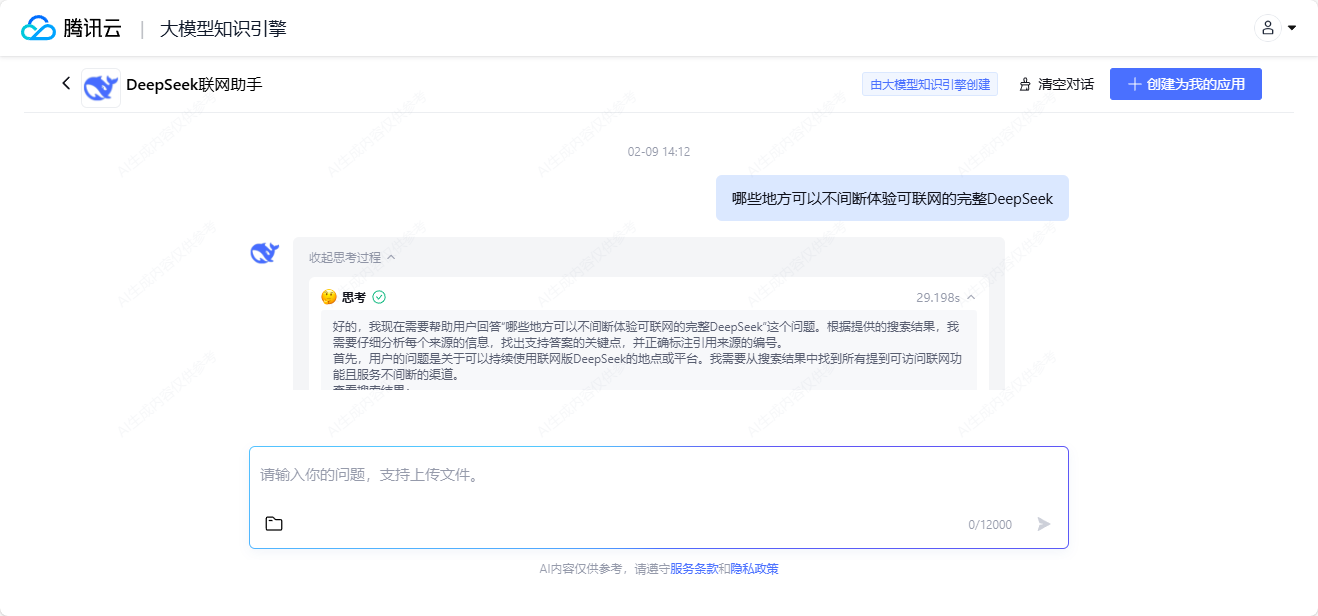The width and height of the screenshot is (1318, 616).
Task: Open the file upload folder icon
Action: pyautogui.click(x=274, y=523)
